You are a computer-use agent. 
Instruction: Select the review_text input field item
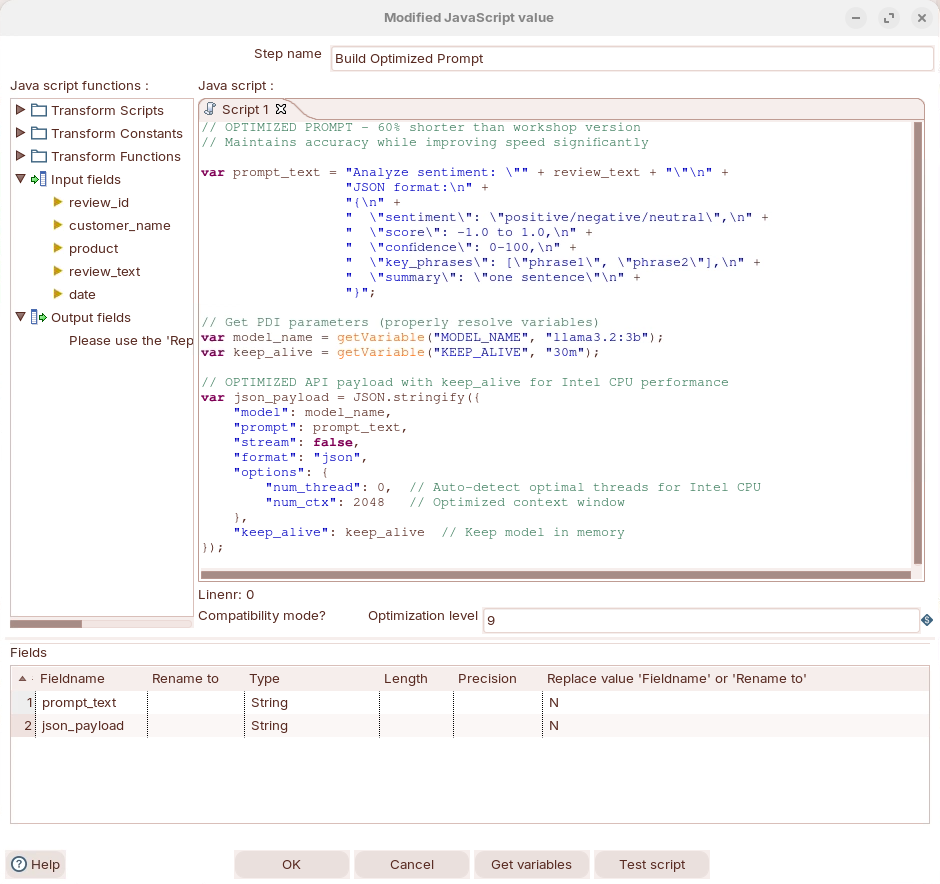[x=104, y=271]
